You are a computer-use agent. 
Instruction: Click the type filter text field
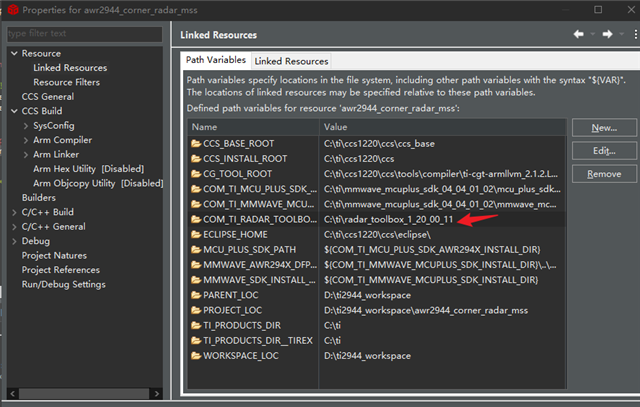pos(84,35)
